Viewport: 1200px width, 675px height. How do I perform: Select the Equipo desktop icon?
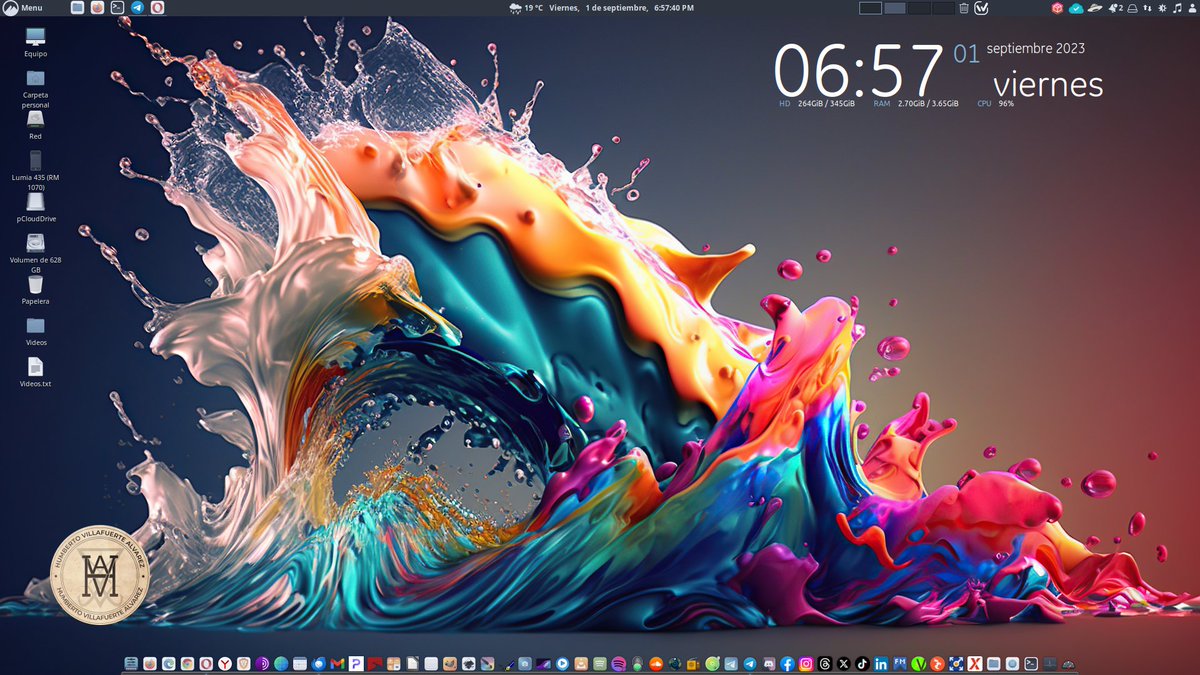coord(36,43)
